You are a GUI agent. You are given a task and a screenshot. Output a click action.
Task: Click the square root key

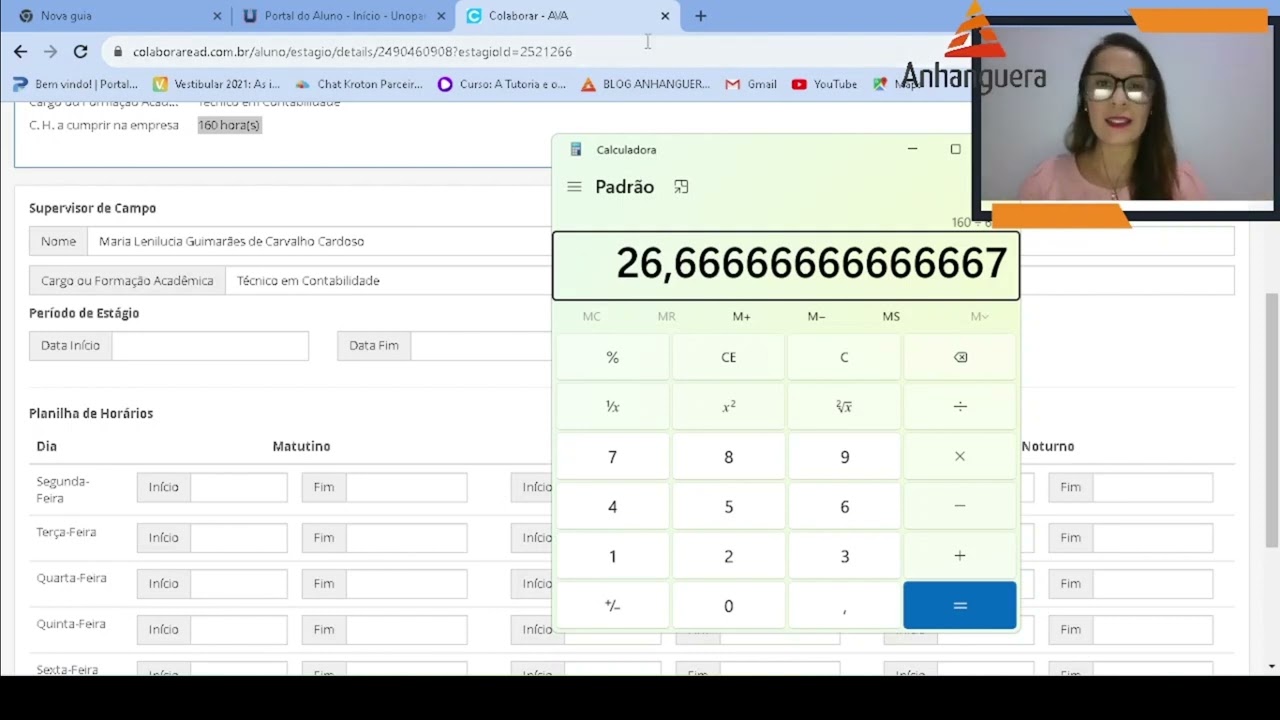pos(844,407)
